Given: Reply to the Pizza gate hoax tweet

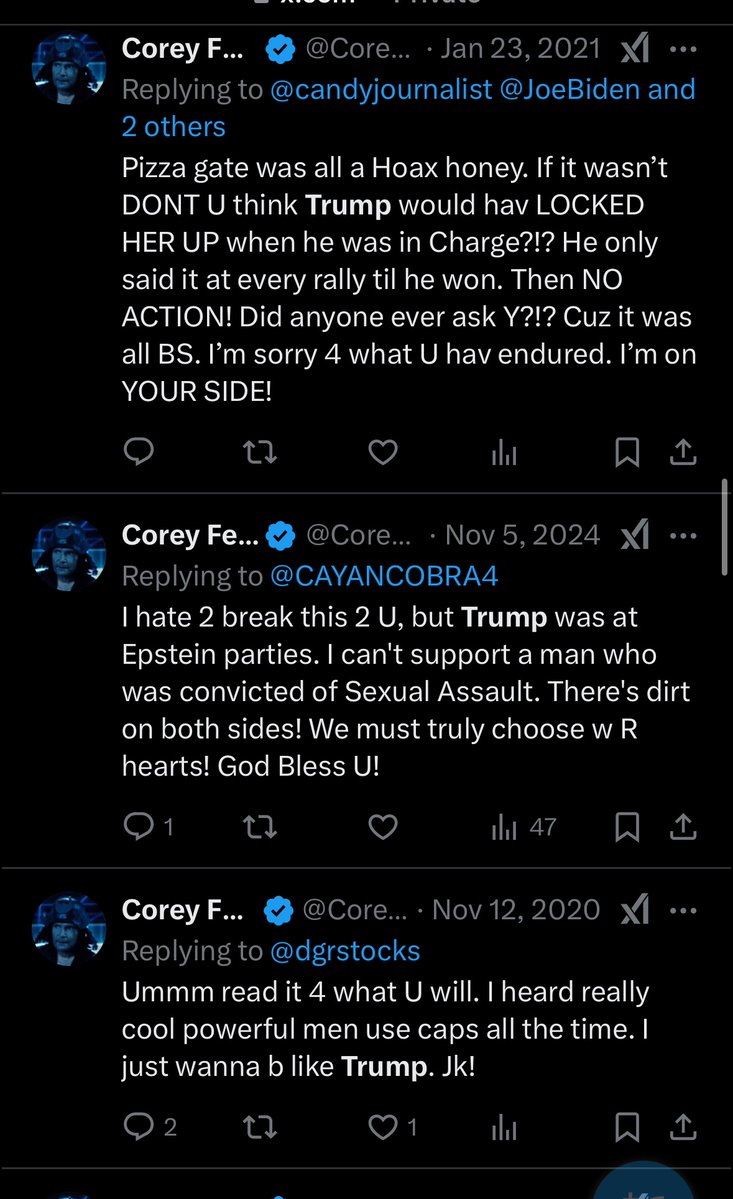Looking at the screenshot, I should pyautogui.click(x=137, y=453).
